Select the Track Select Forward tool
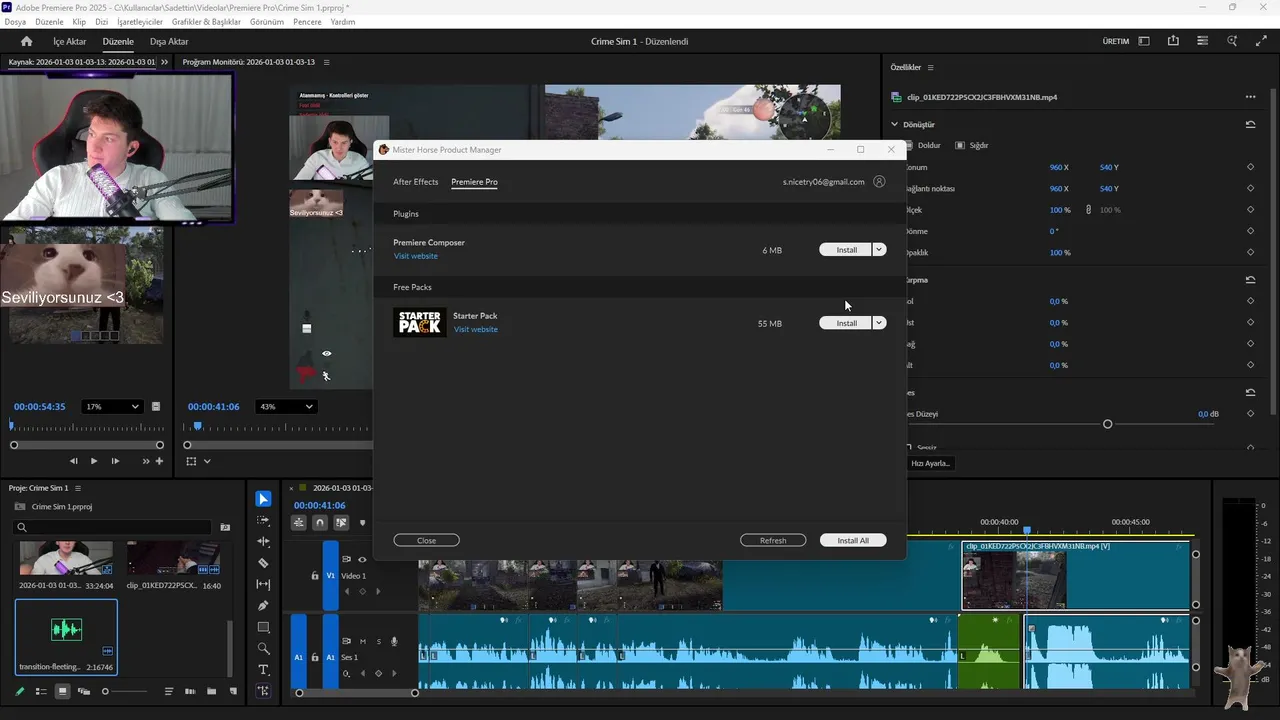The width and height of the screenshot is (1280, 720). (x=263, y=520)
